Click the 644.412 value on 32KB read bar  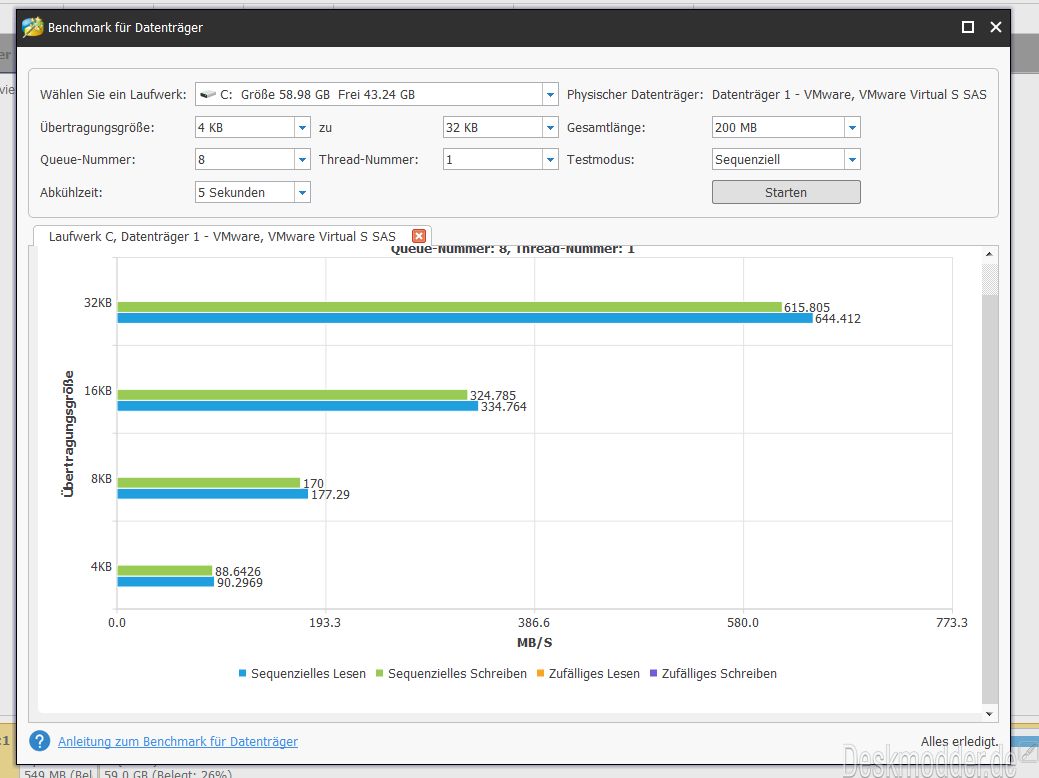coord(838,319)
